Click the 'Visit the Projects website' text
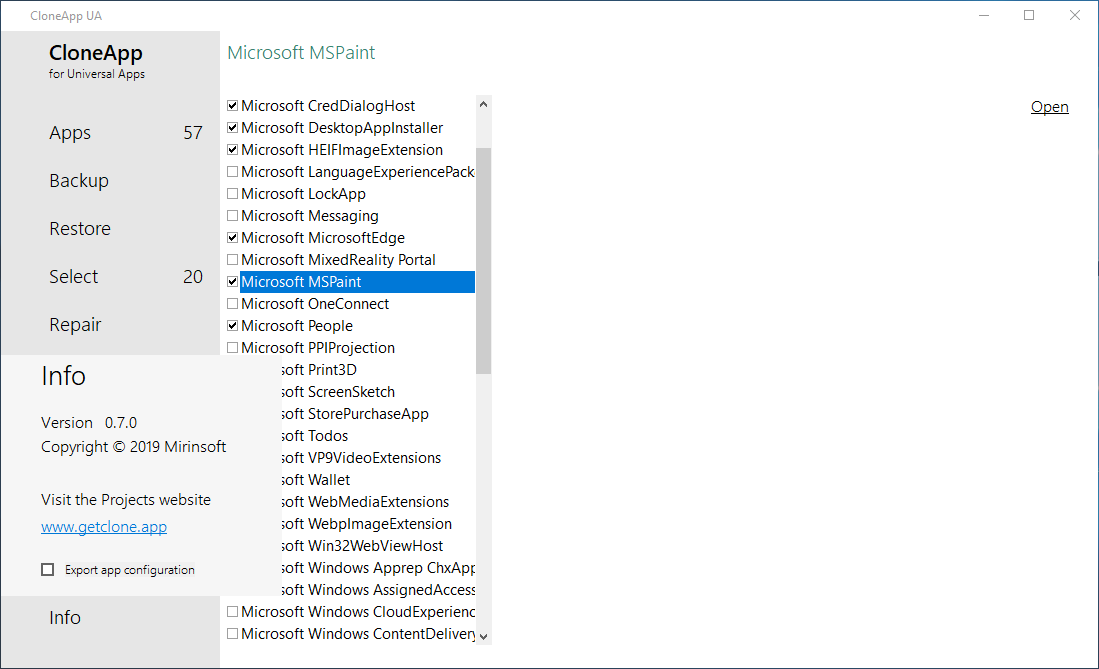Viewport: 1099px width, 669px height. click(125, 499)
